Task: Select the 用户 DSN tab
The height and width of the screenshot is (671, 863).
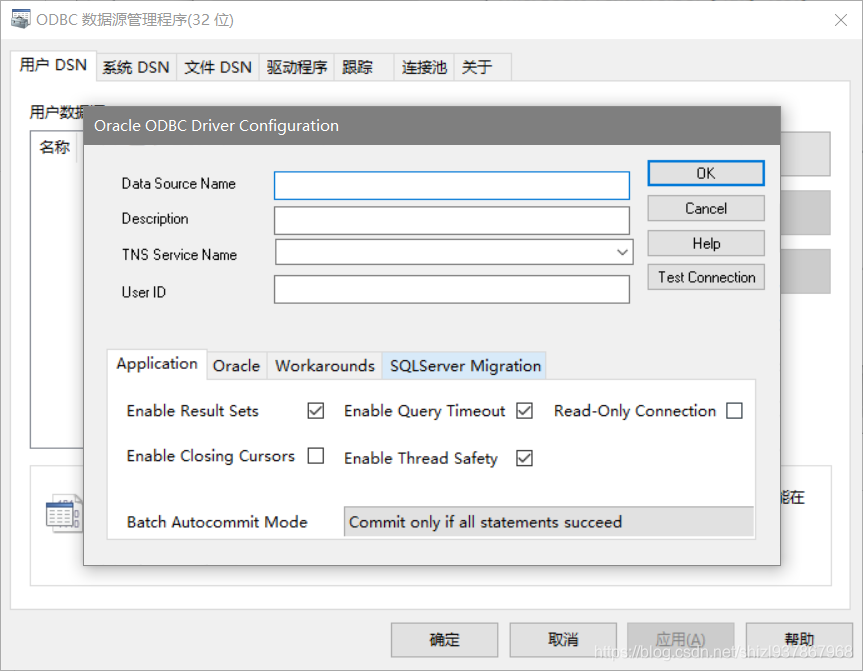Action: pos(53,66)
